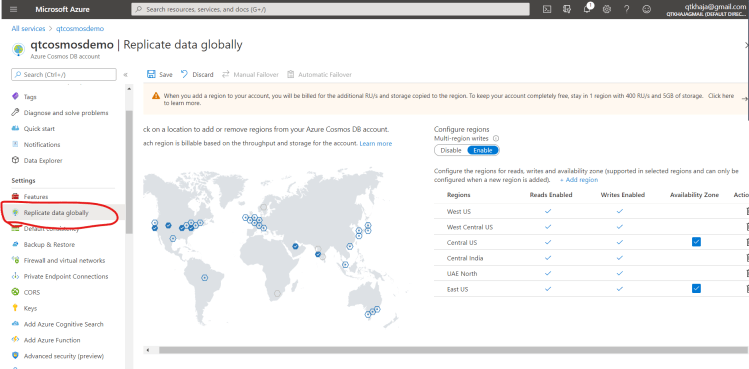This screenshot has height=369, width=749.
Task: Open the Keys page
Action: click(30, 308)
